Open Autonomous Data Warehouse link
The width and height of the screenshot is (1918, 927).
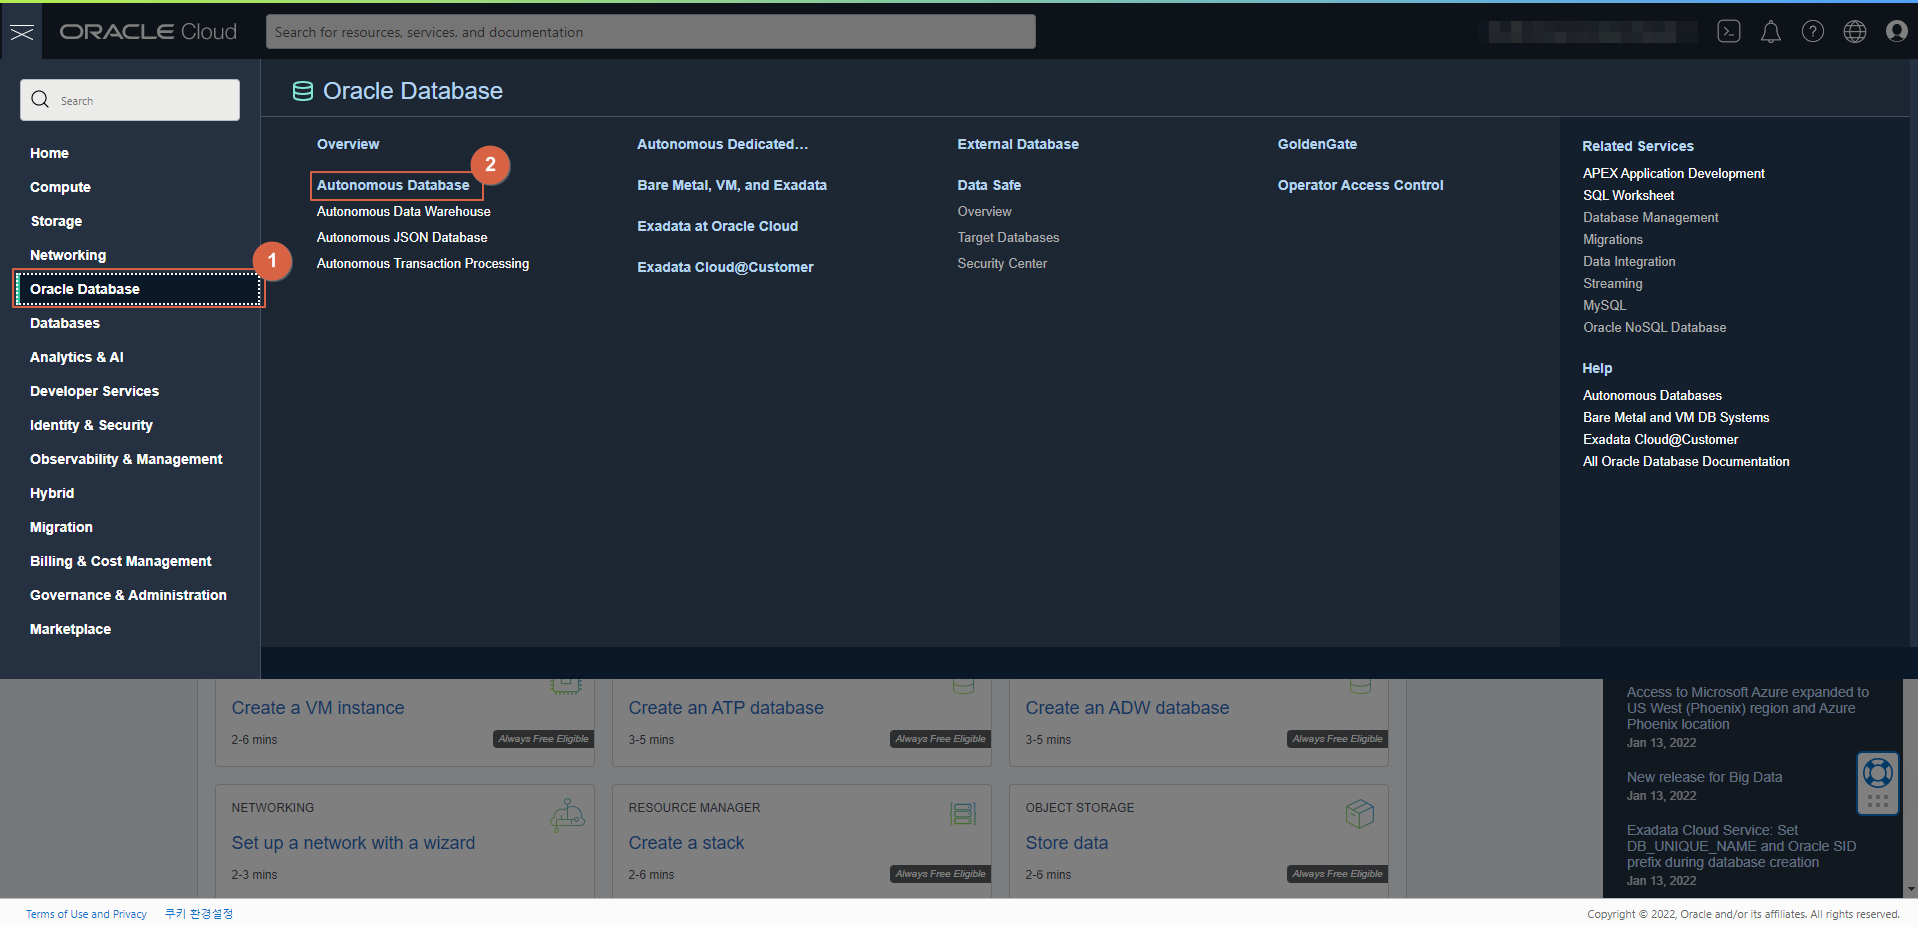(x=404, y=211)
